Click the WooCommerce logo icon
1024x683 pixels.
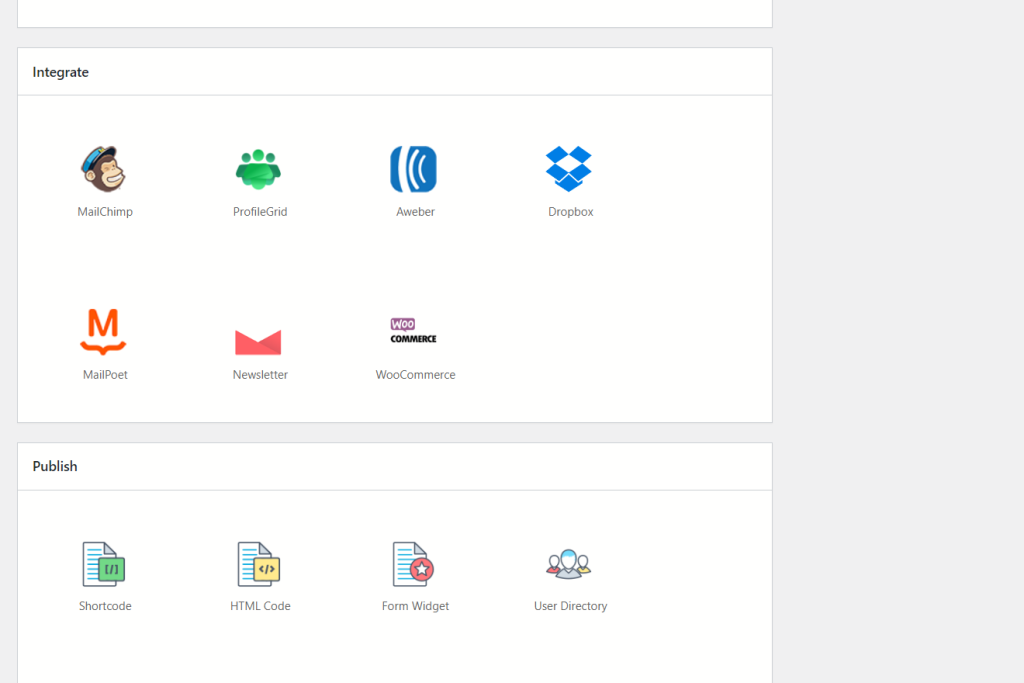(414, 331)
